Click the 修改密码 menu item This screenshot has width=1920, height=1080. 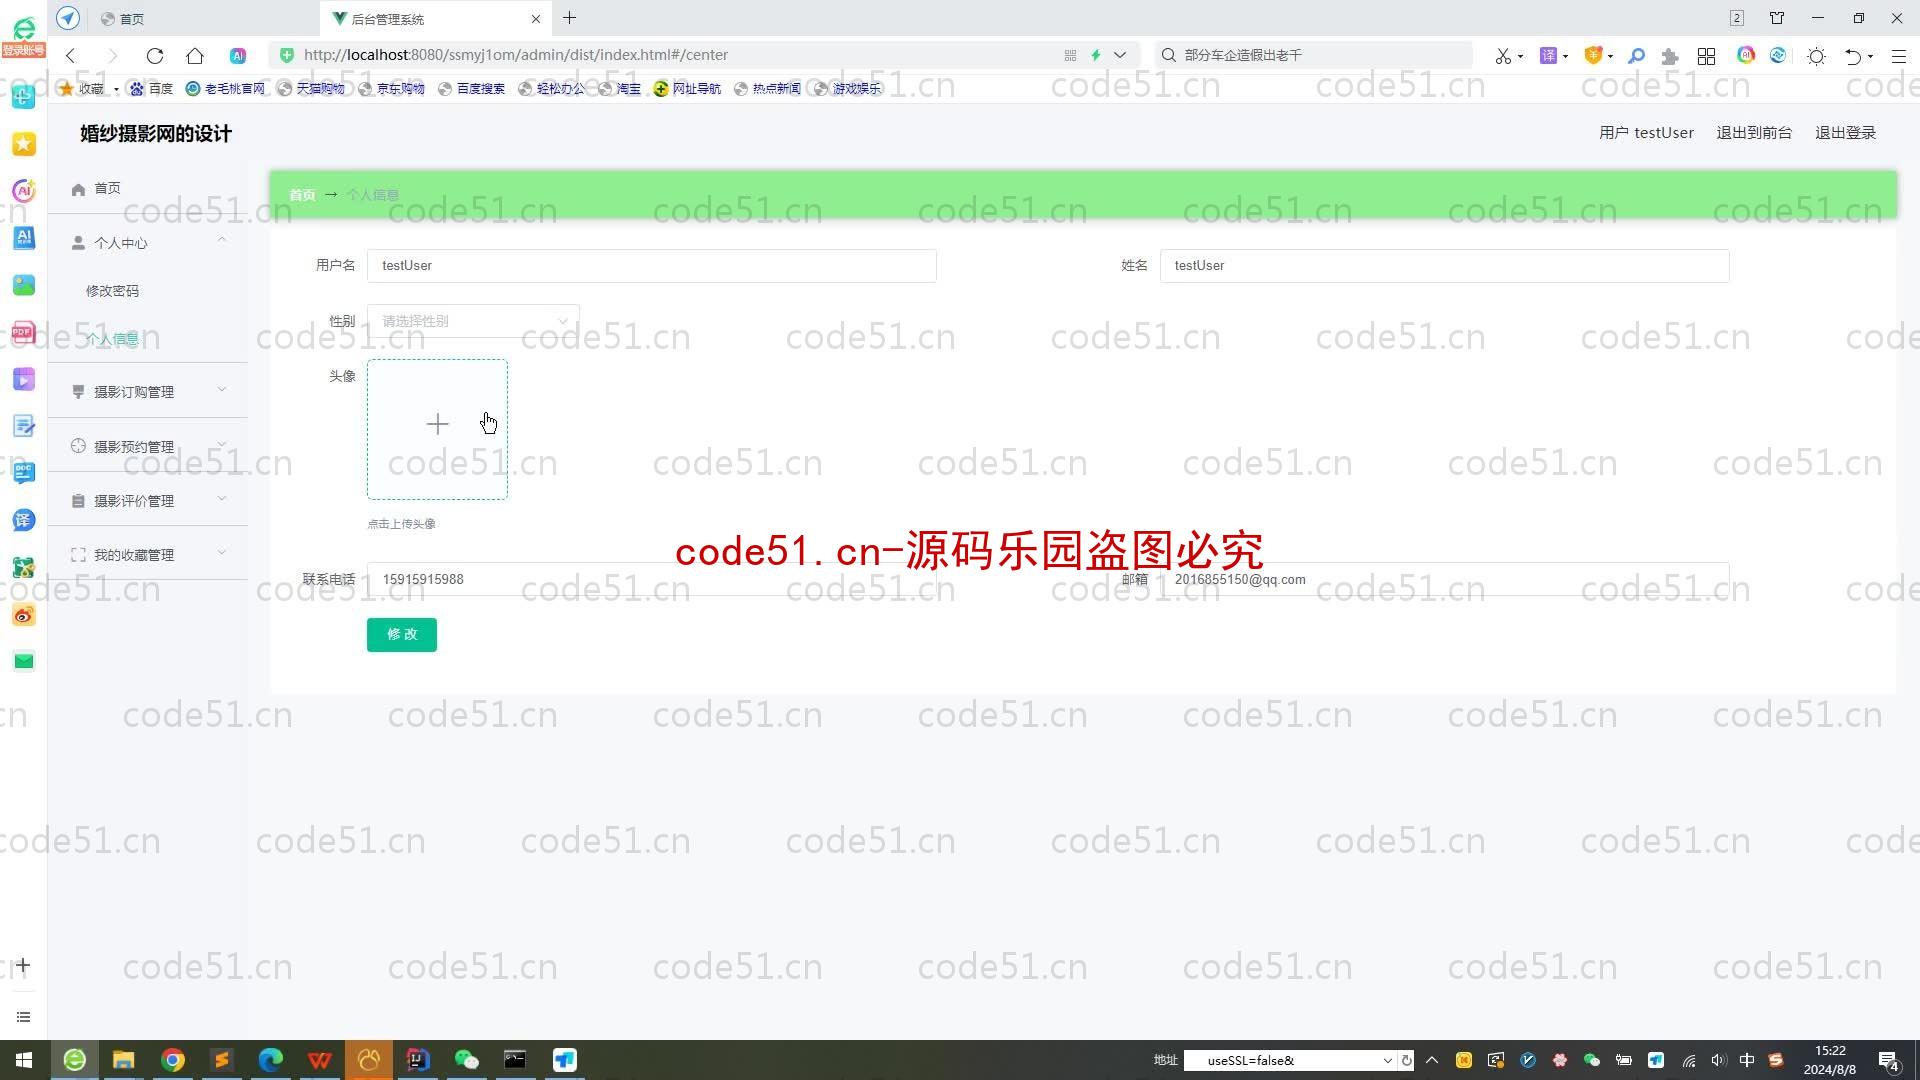[112, 290]
